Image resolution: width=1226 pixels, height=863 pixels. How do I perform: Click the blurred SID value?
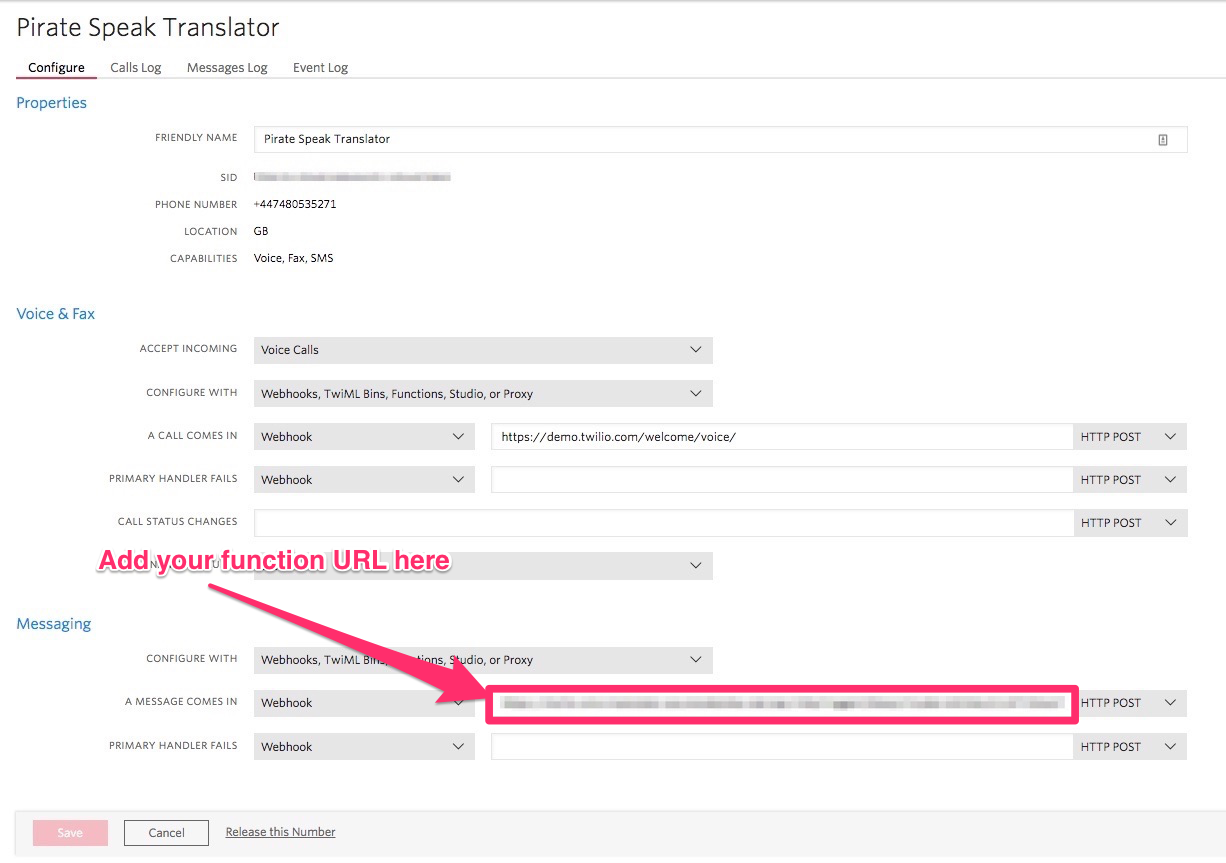[x=352, y=177]
